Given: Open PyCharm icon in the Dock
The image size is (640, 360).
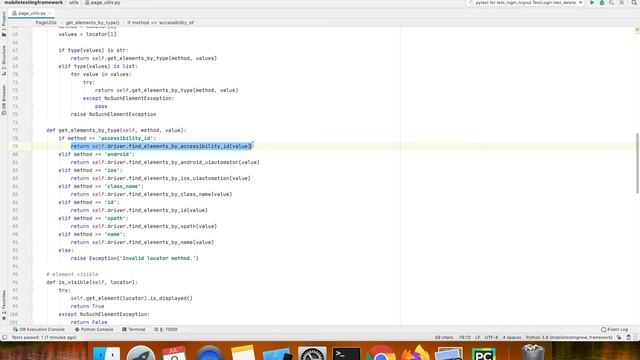Looking at the screenshot, I should (x=484, y=353).
